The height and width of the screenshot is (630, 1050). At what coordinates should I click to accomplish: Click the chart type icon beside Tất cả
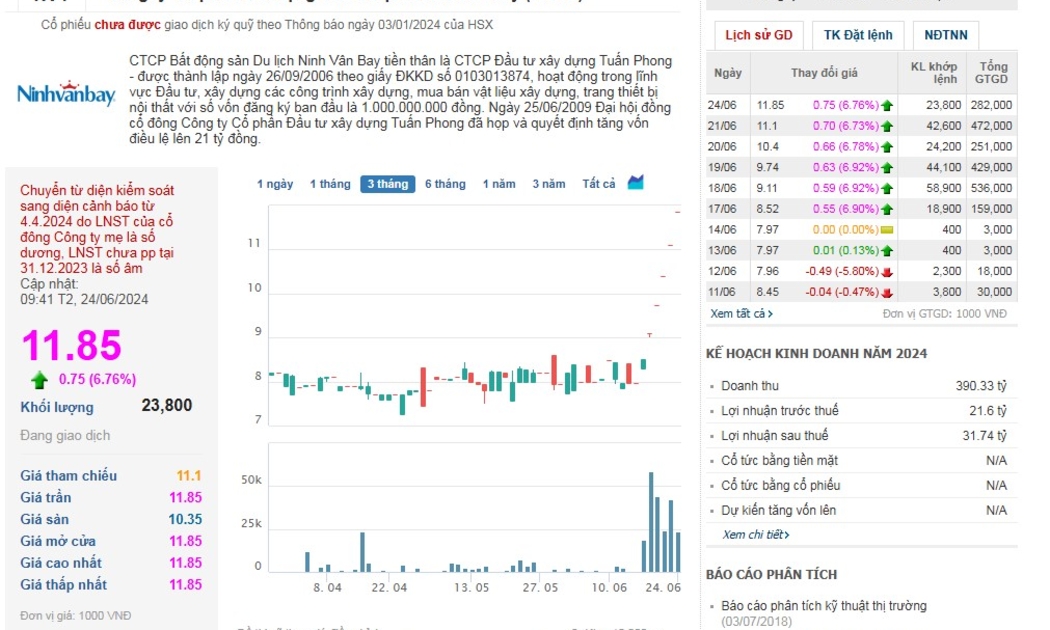[636, 182]
